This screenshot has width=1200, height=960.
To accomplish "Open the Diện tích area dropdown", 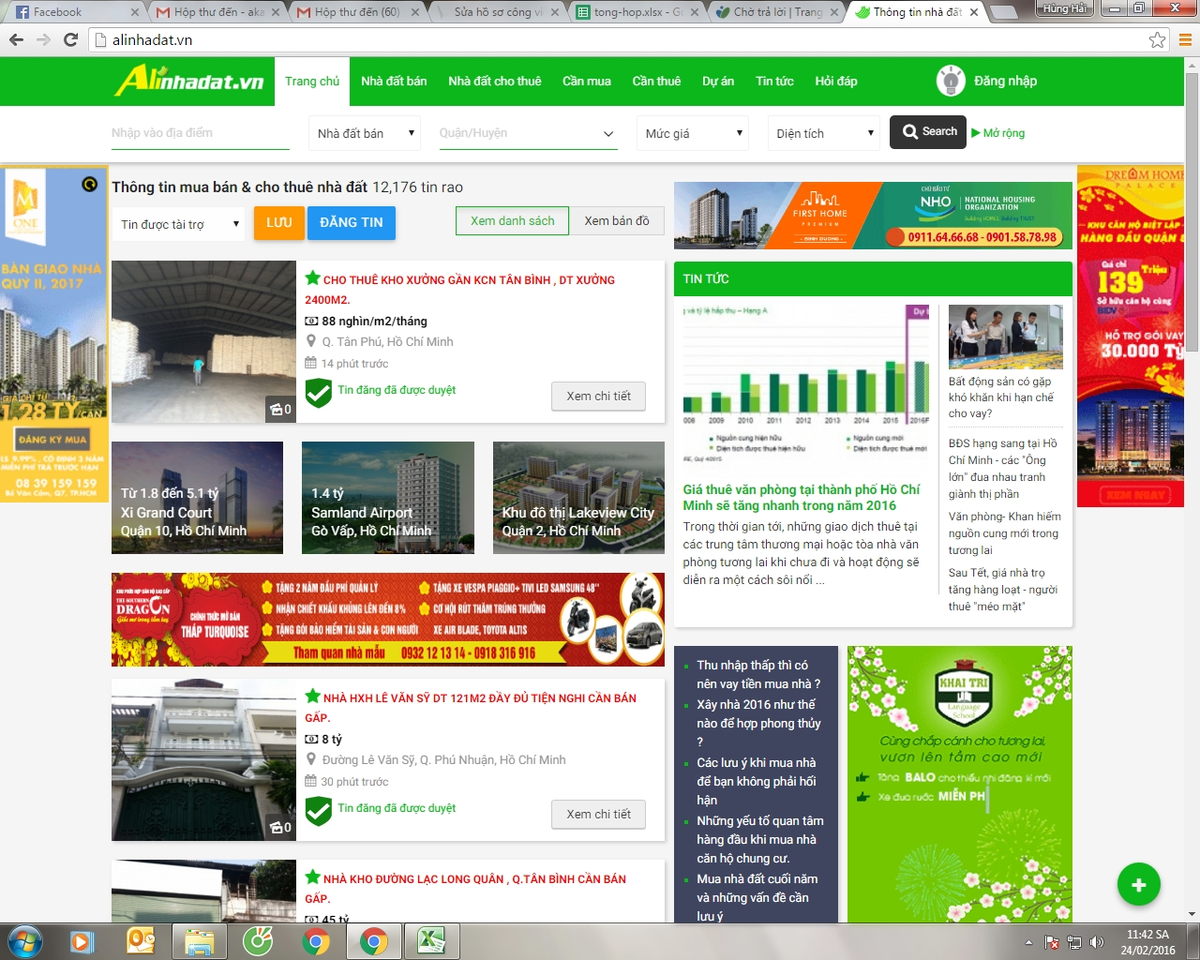I will (826, 133).
